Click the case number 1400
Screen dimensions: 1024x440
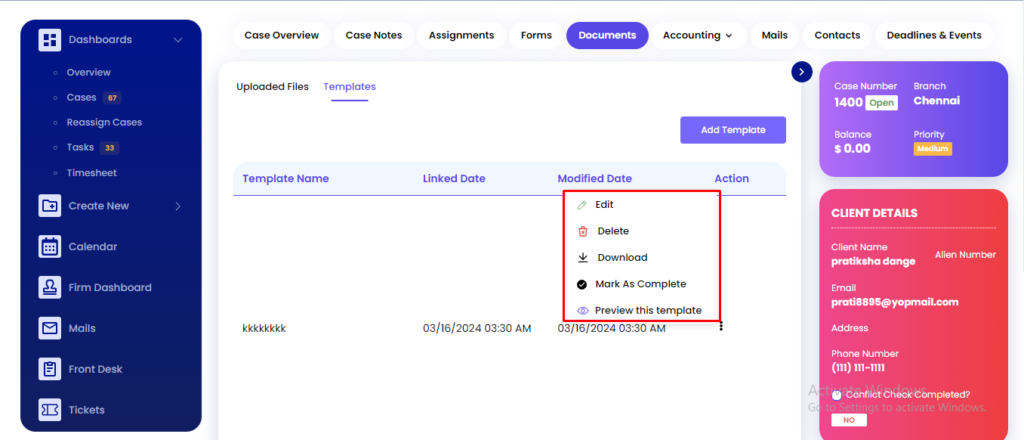point(848,102)
